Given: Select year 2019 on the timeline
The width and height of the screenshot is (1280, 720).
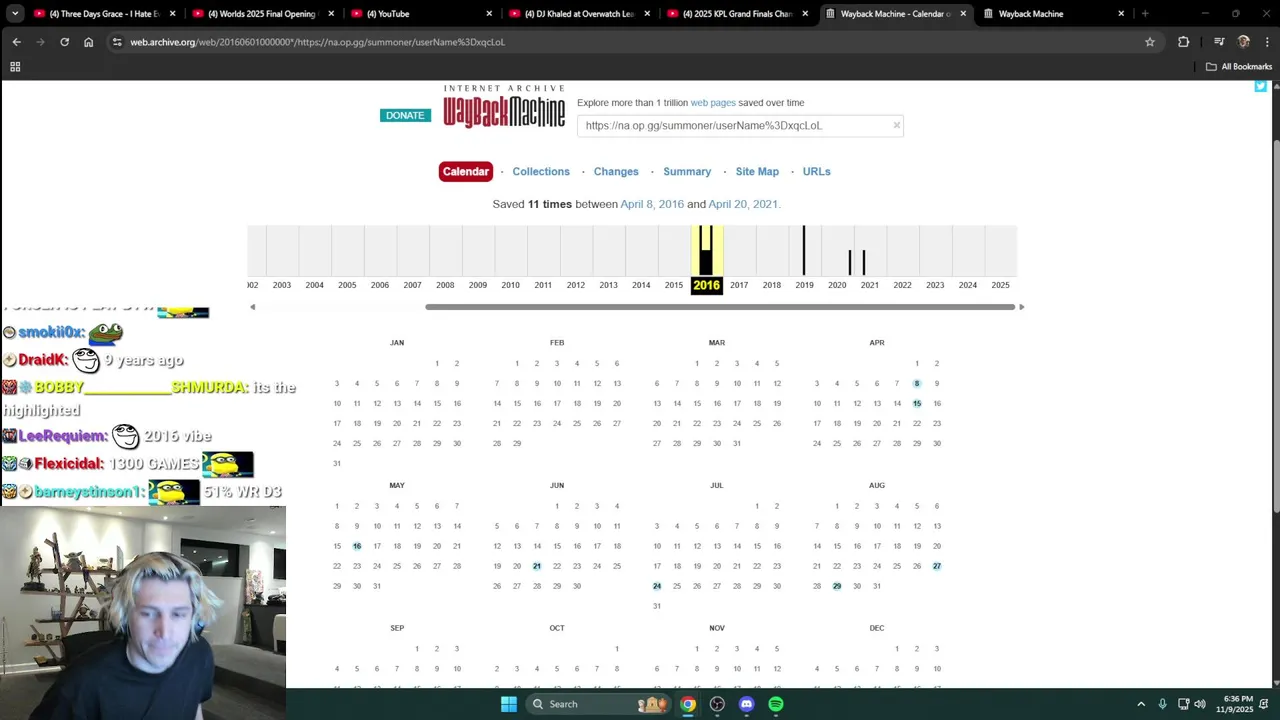Looking at the screenshot, I should 804,285.
